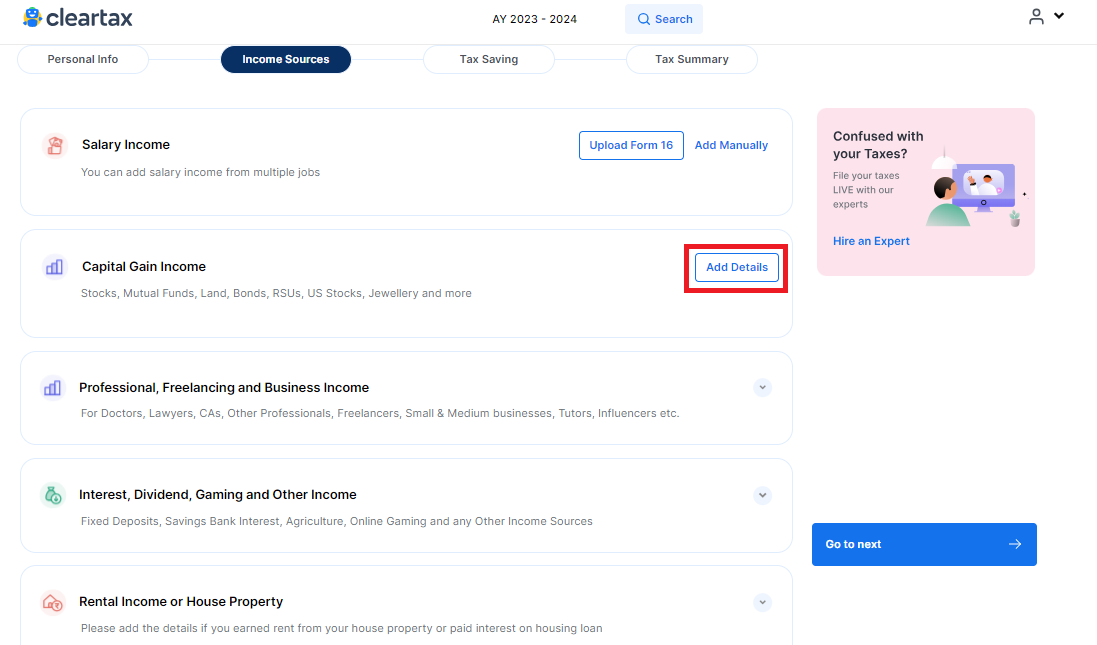The width and height of the screenshot is (1097, 645).
Task: Open the user profile icon menu
Action: click(1036, 16)
